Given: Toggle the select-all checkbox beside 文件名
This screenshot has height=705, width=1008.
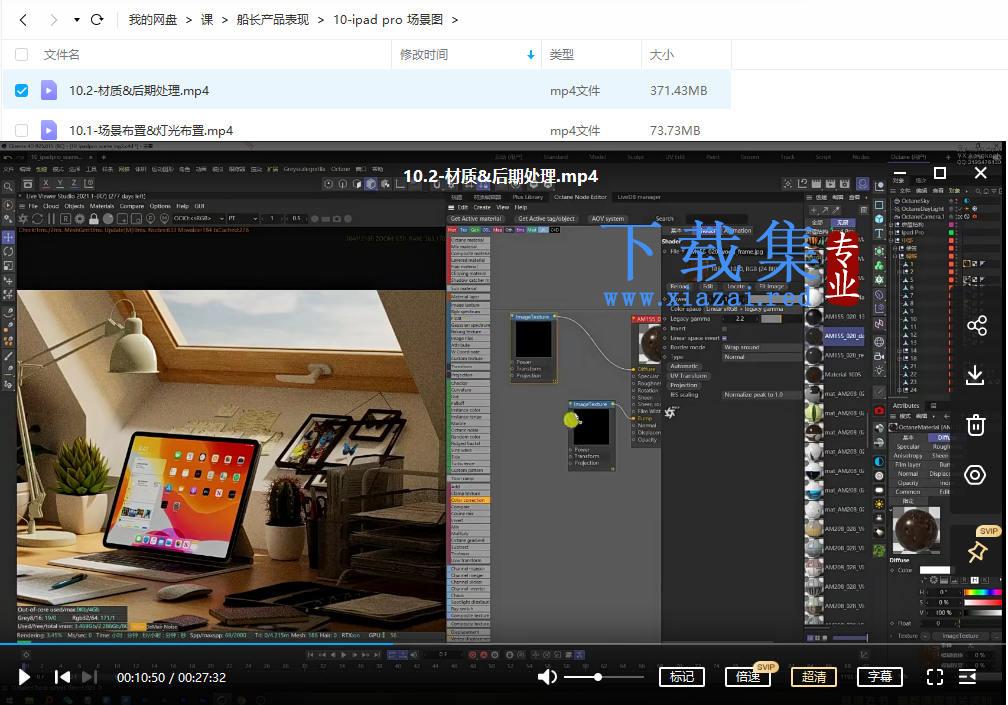Looking at the screenshot, I should 21,55.
